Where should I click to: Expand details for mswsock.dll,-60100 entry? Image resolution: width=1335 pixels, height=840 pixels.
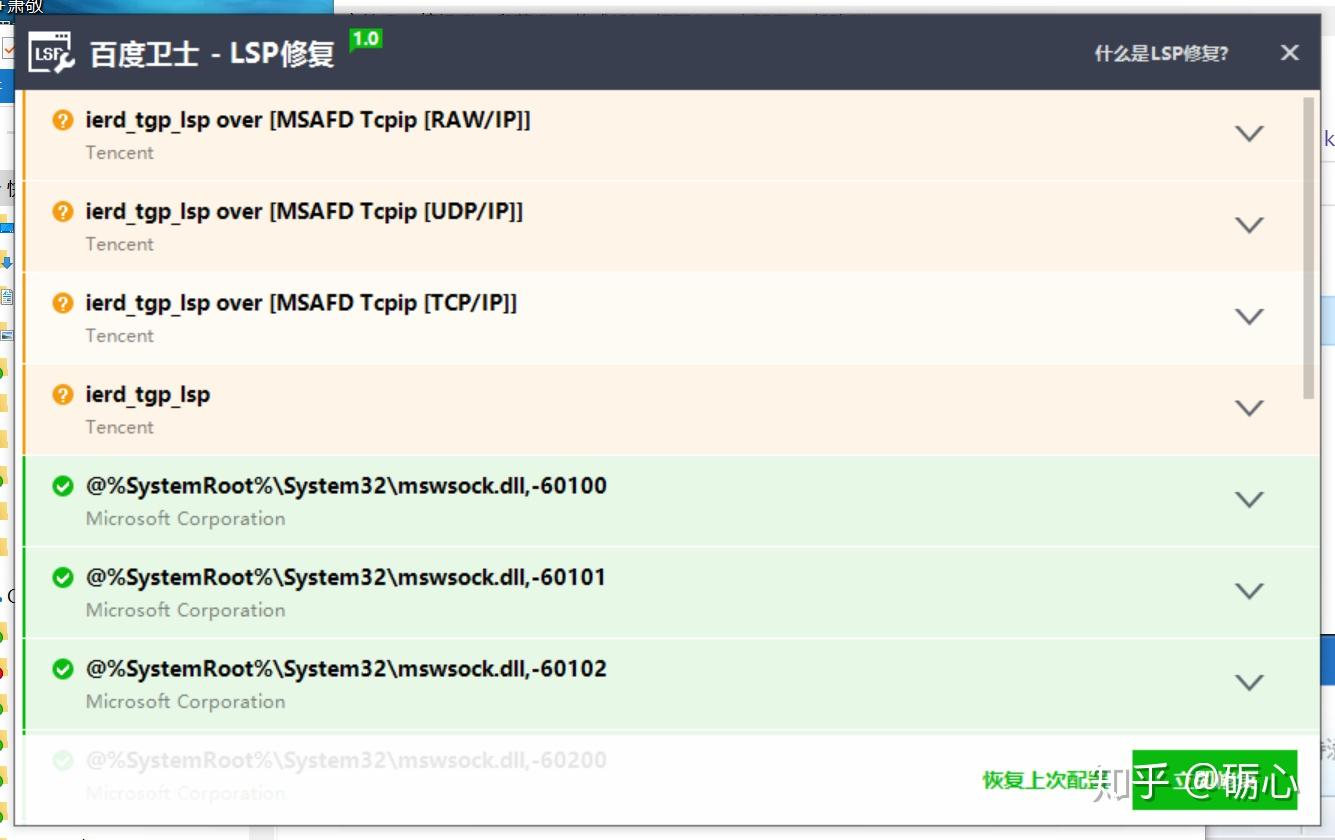pyautogui.click(x=1250, y=499)
